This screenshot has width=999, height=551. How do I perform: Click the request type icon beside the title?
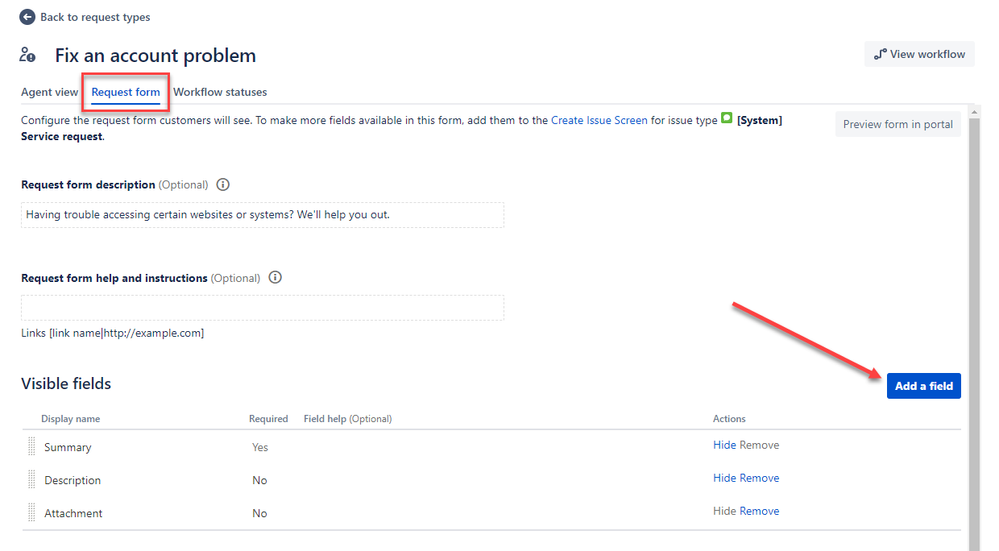[x=28, y=56]
